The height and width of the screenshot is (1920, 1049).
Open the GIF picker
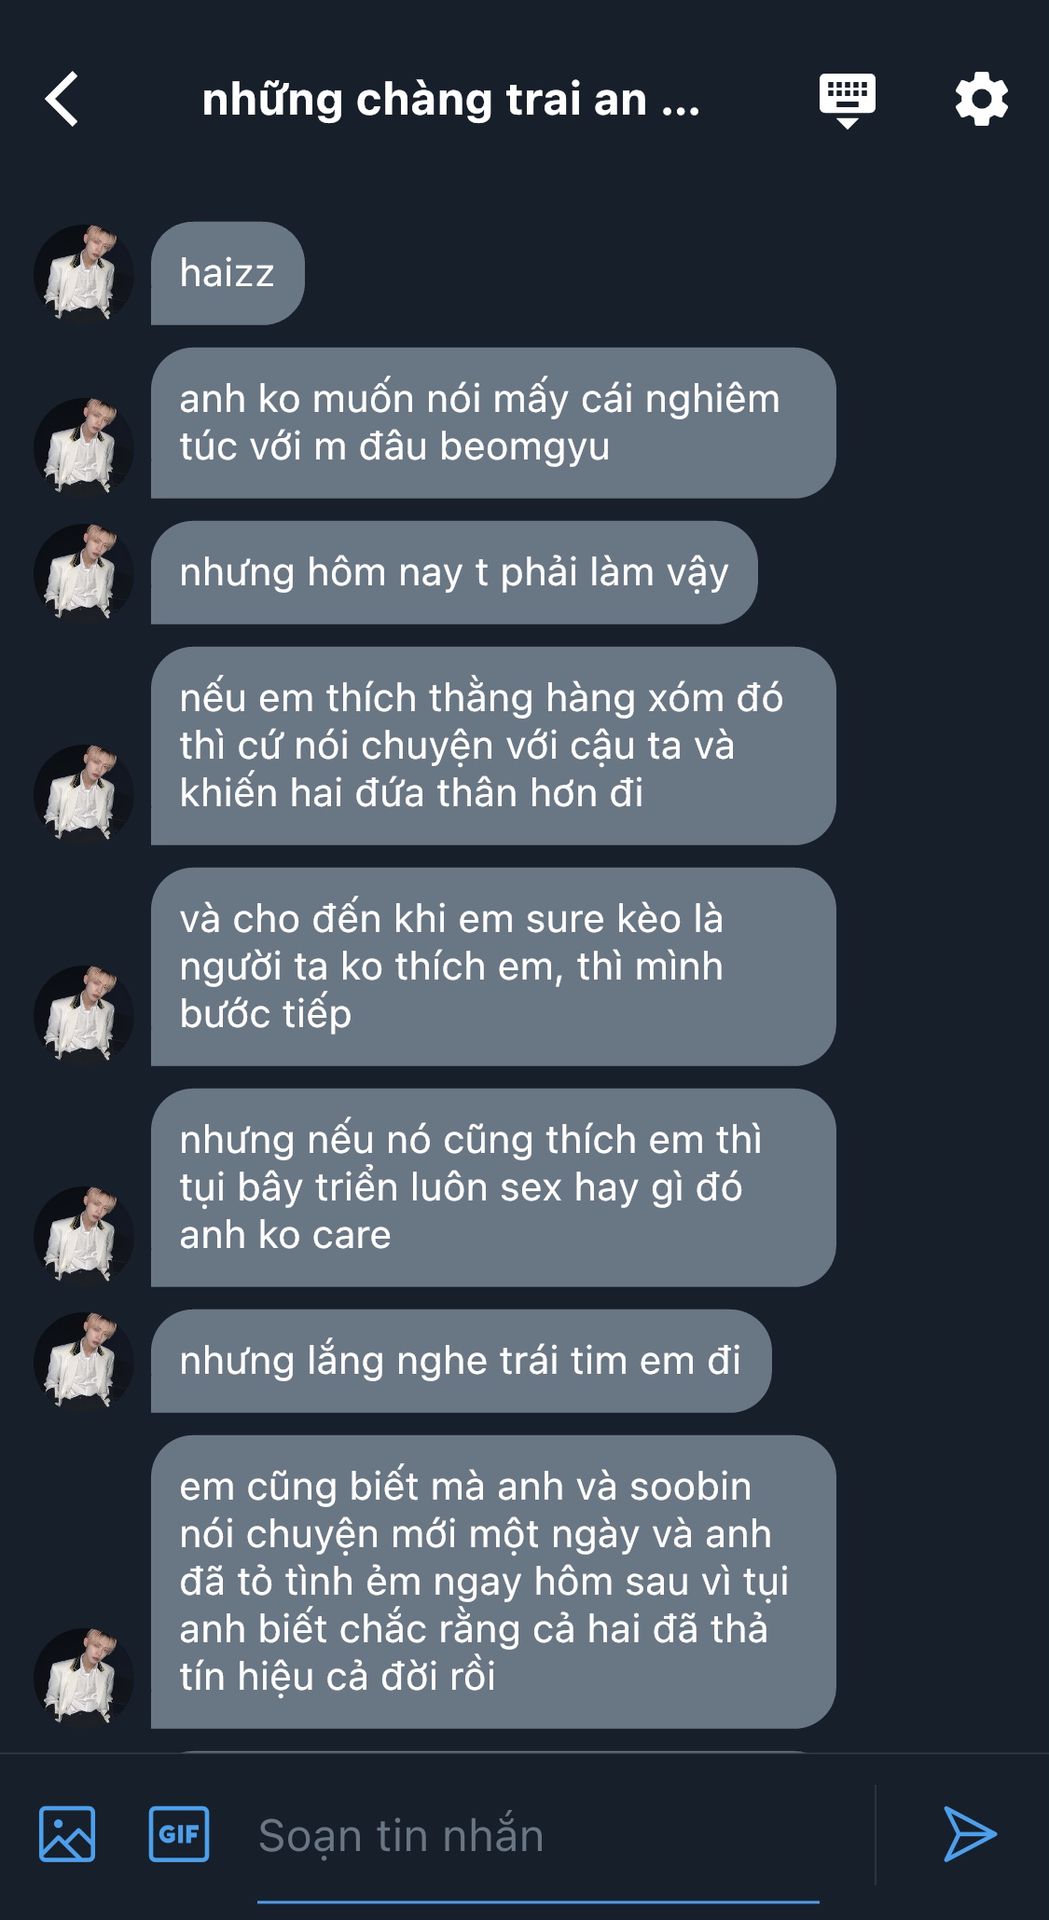pos(179,1834)
